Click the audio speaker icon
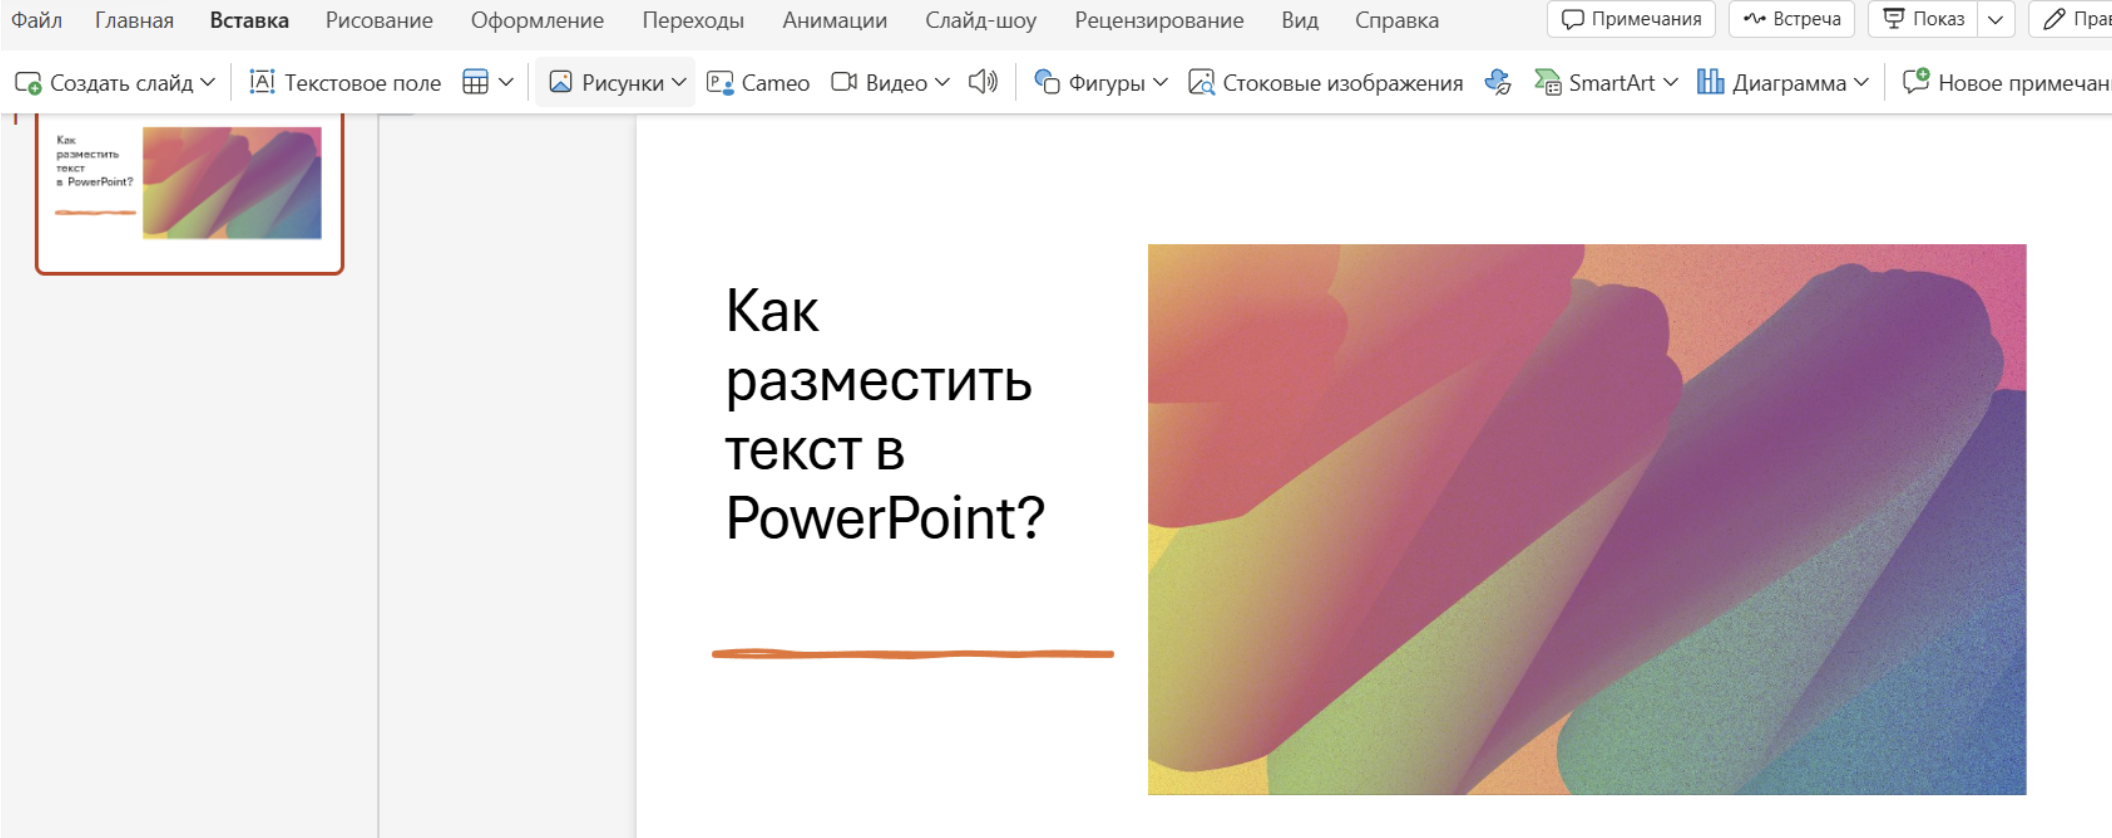Screen dimensions: 2112x838 pyautogui.click(x=983, y=83)
